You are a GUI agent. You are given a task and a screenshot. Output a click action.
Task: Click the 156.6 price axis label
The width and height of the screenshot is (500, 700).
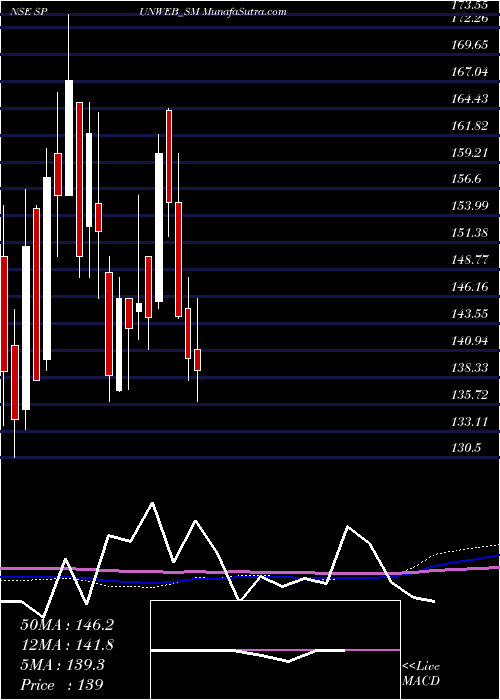click(x=467, y=179)
